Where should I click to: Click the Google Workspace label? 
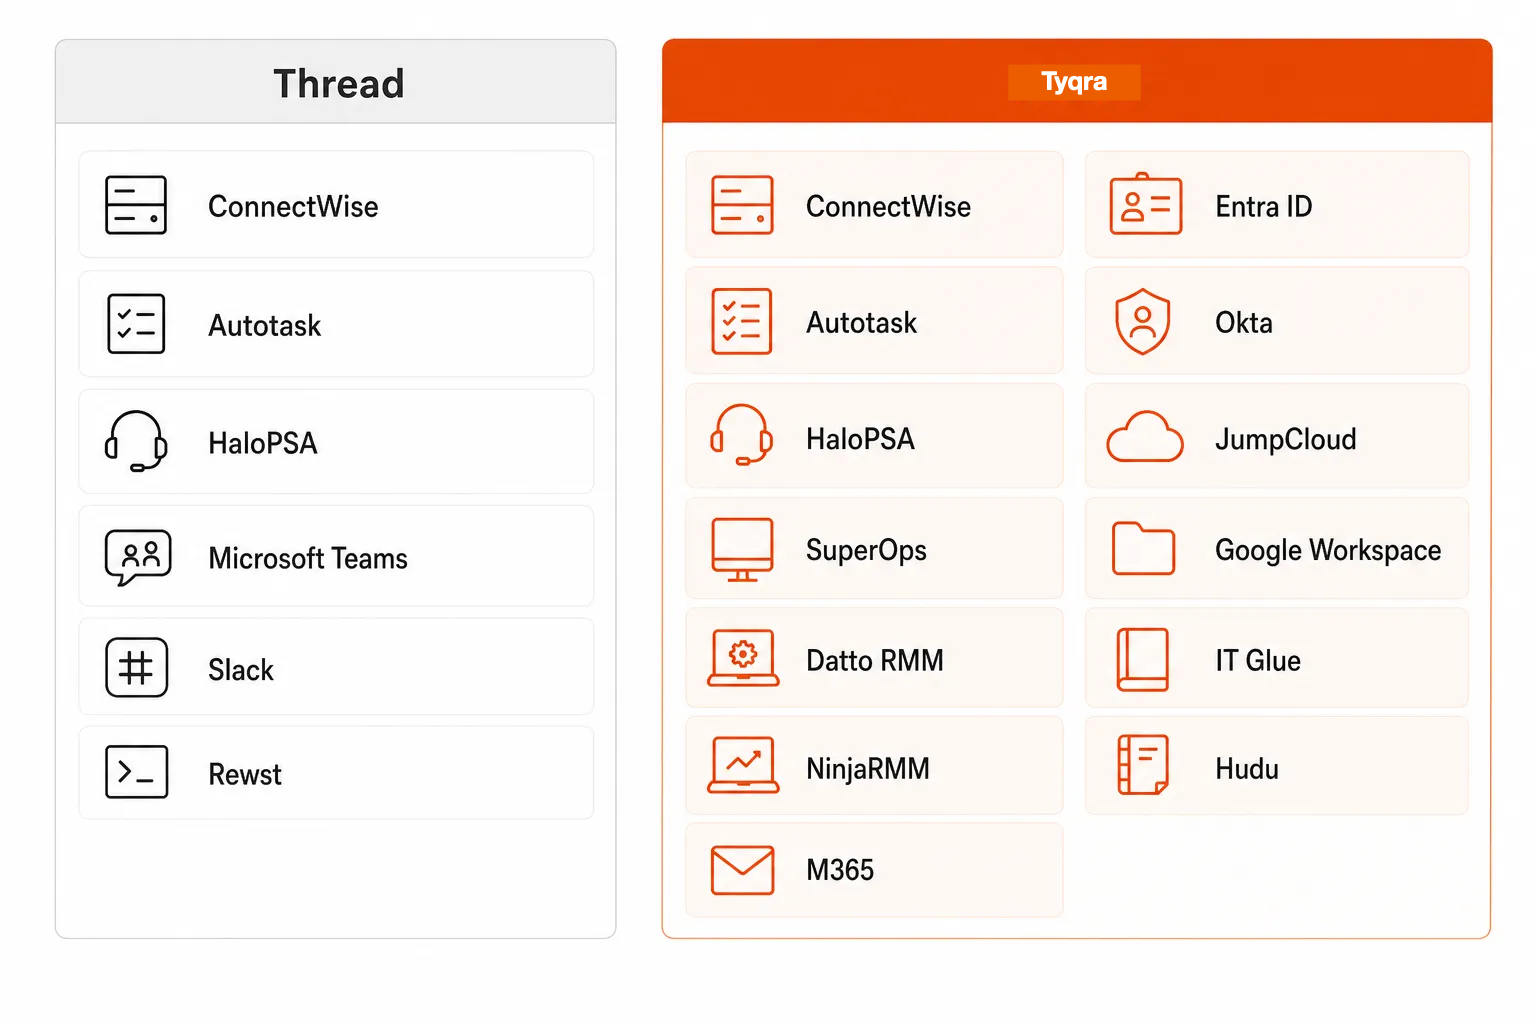[x=1328, y=551]
